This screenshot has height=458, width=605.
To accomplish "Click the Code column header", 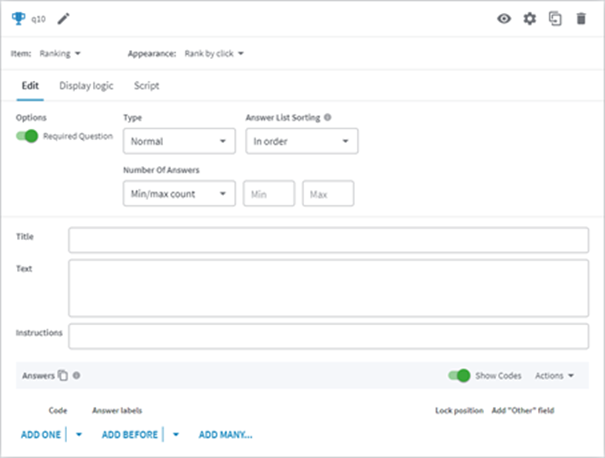I will tap(58, 410).
